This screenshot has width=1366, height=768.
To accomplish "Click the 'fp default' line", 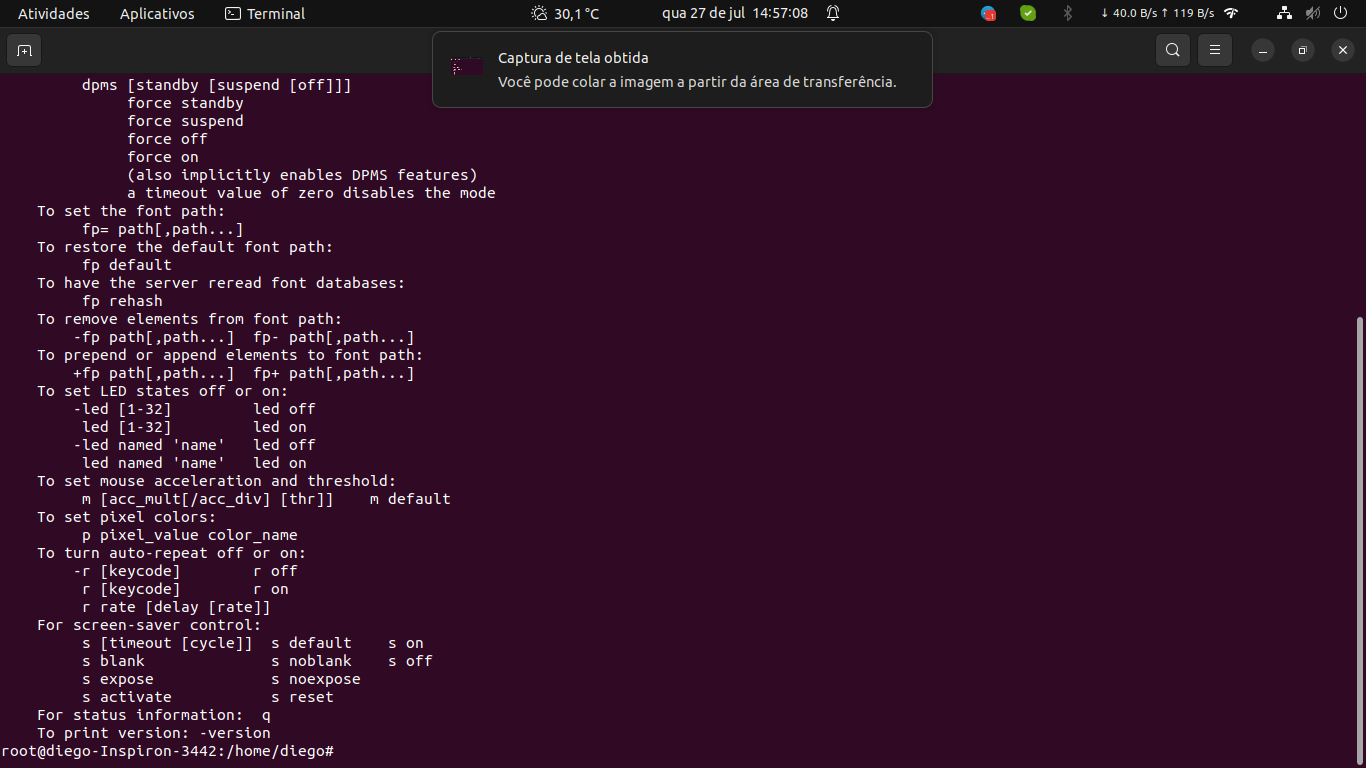I will (x=127, y=265).
